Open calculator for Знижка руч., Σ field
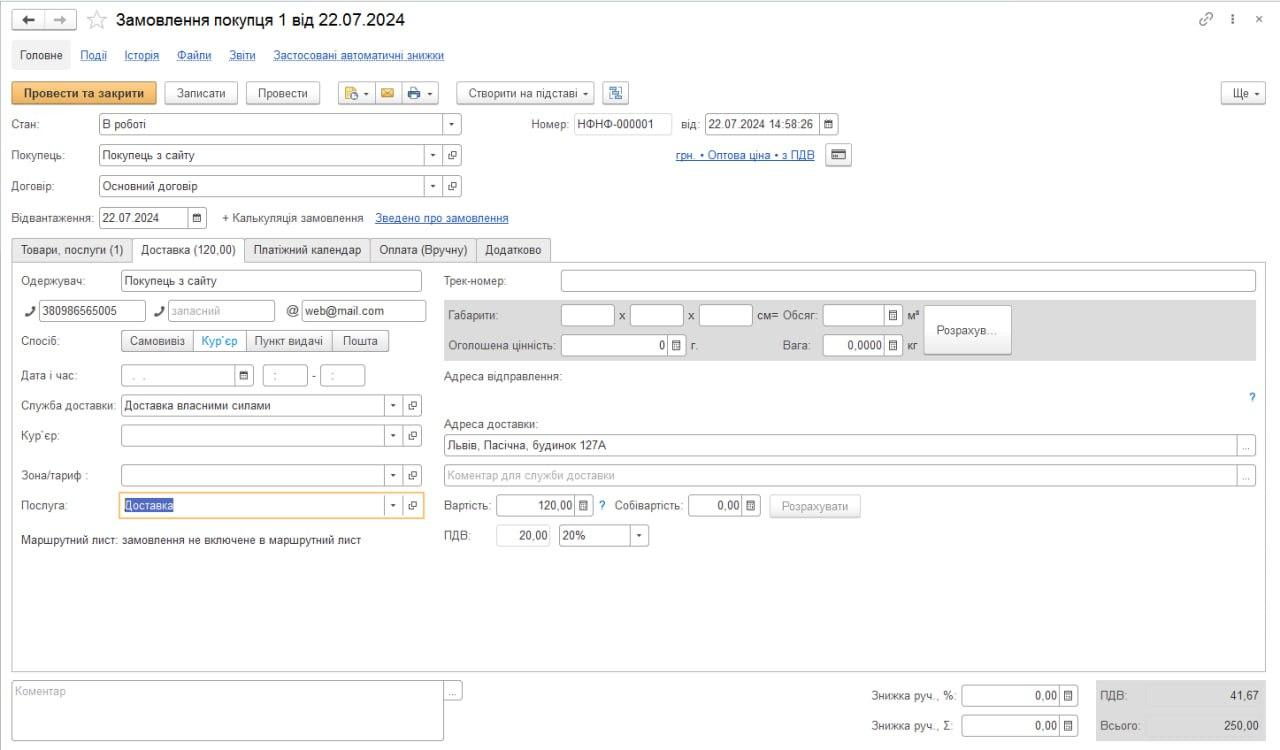This screenshot has width=1280, height=750. [1069, 726]
